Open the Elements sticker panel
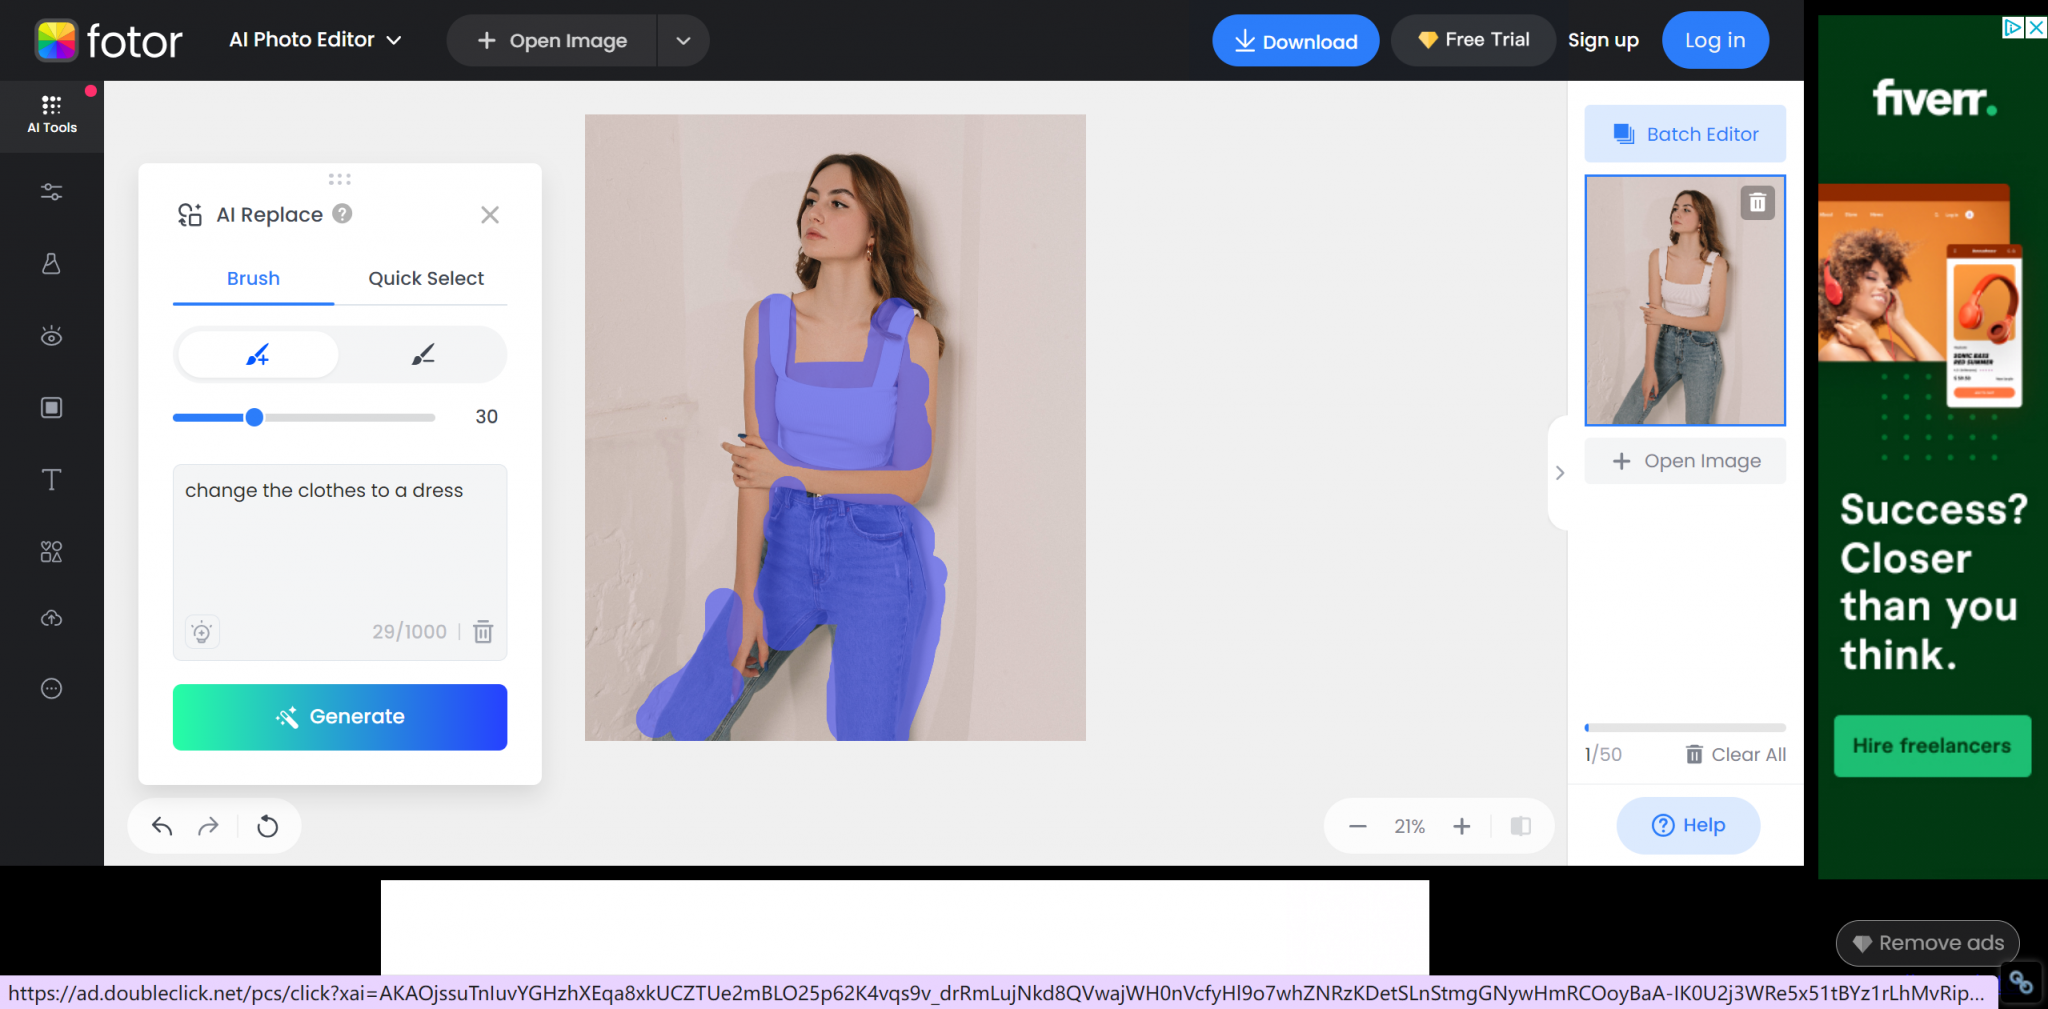Screen dimensions: 2048x1009 51,552
